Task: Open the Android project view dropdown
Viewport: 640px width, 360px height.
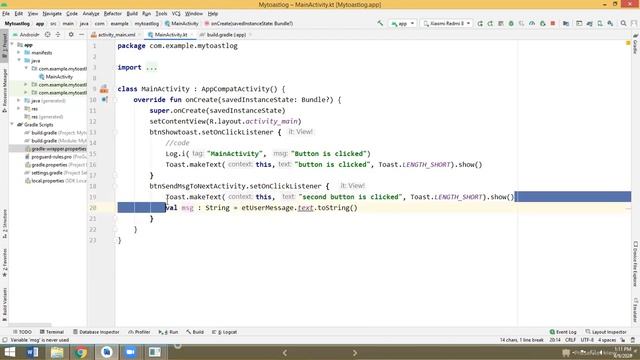Action: (26, 35)
